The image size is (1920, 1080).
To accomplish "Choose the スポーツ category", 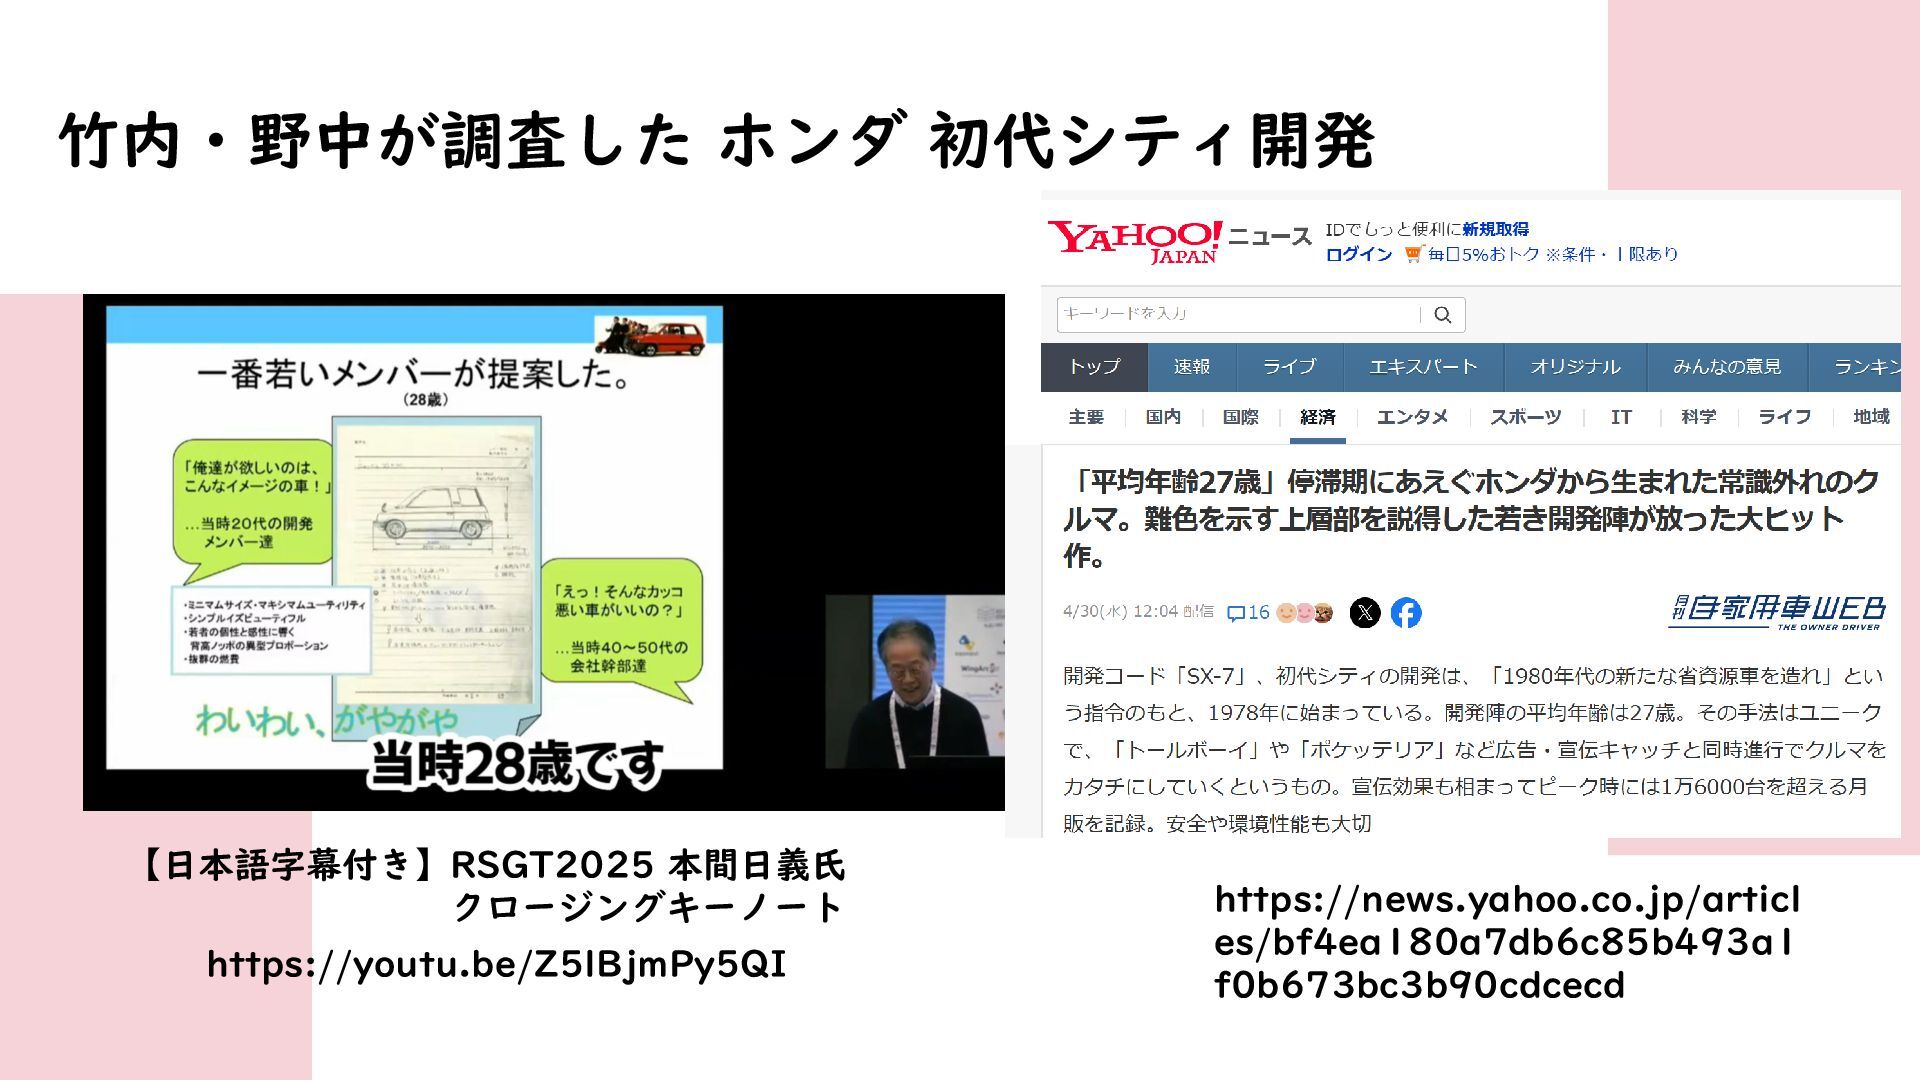I will coord(1525,417).
